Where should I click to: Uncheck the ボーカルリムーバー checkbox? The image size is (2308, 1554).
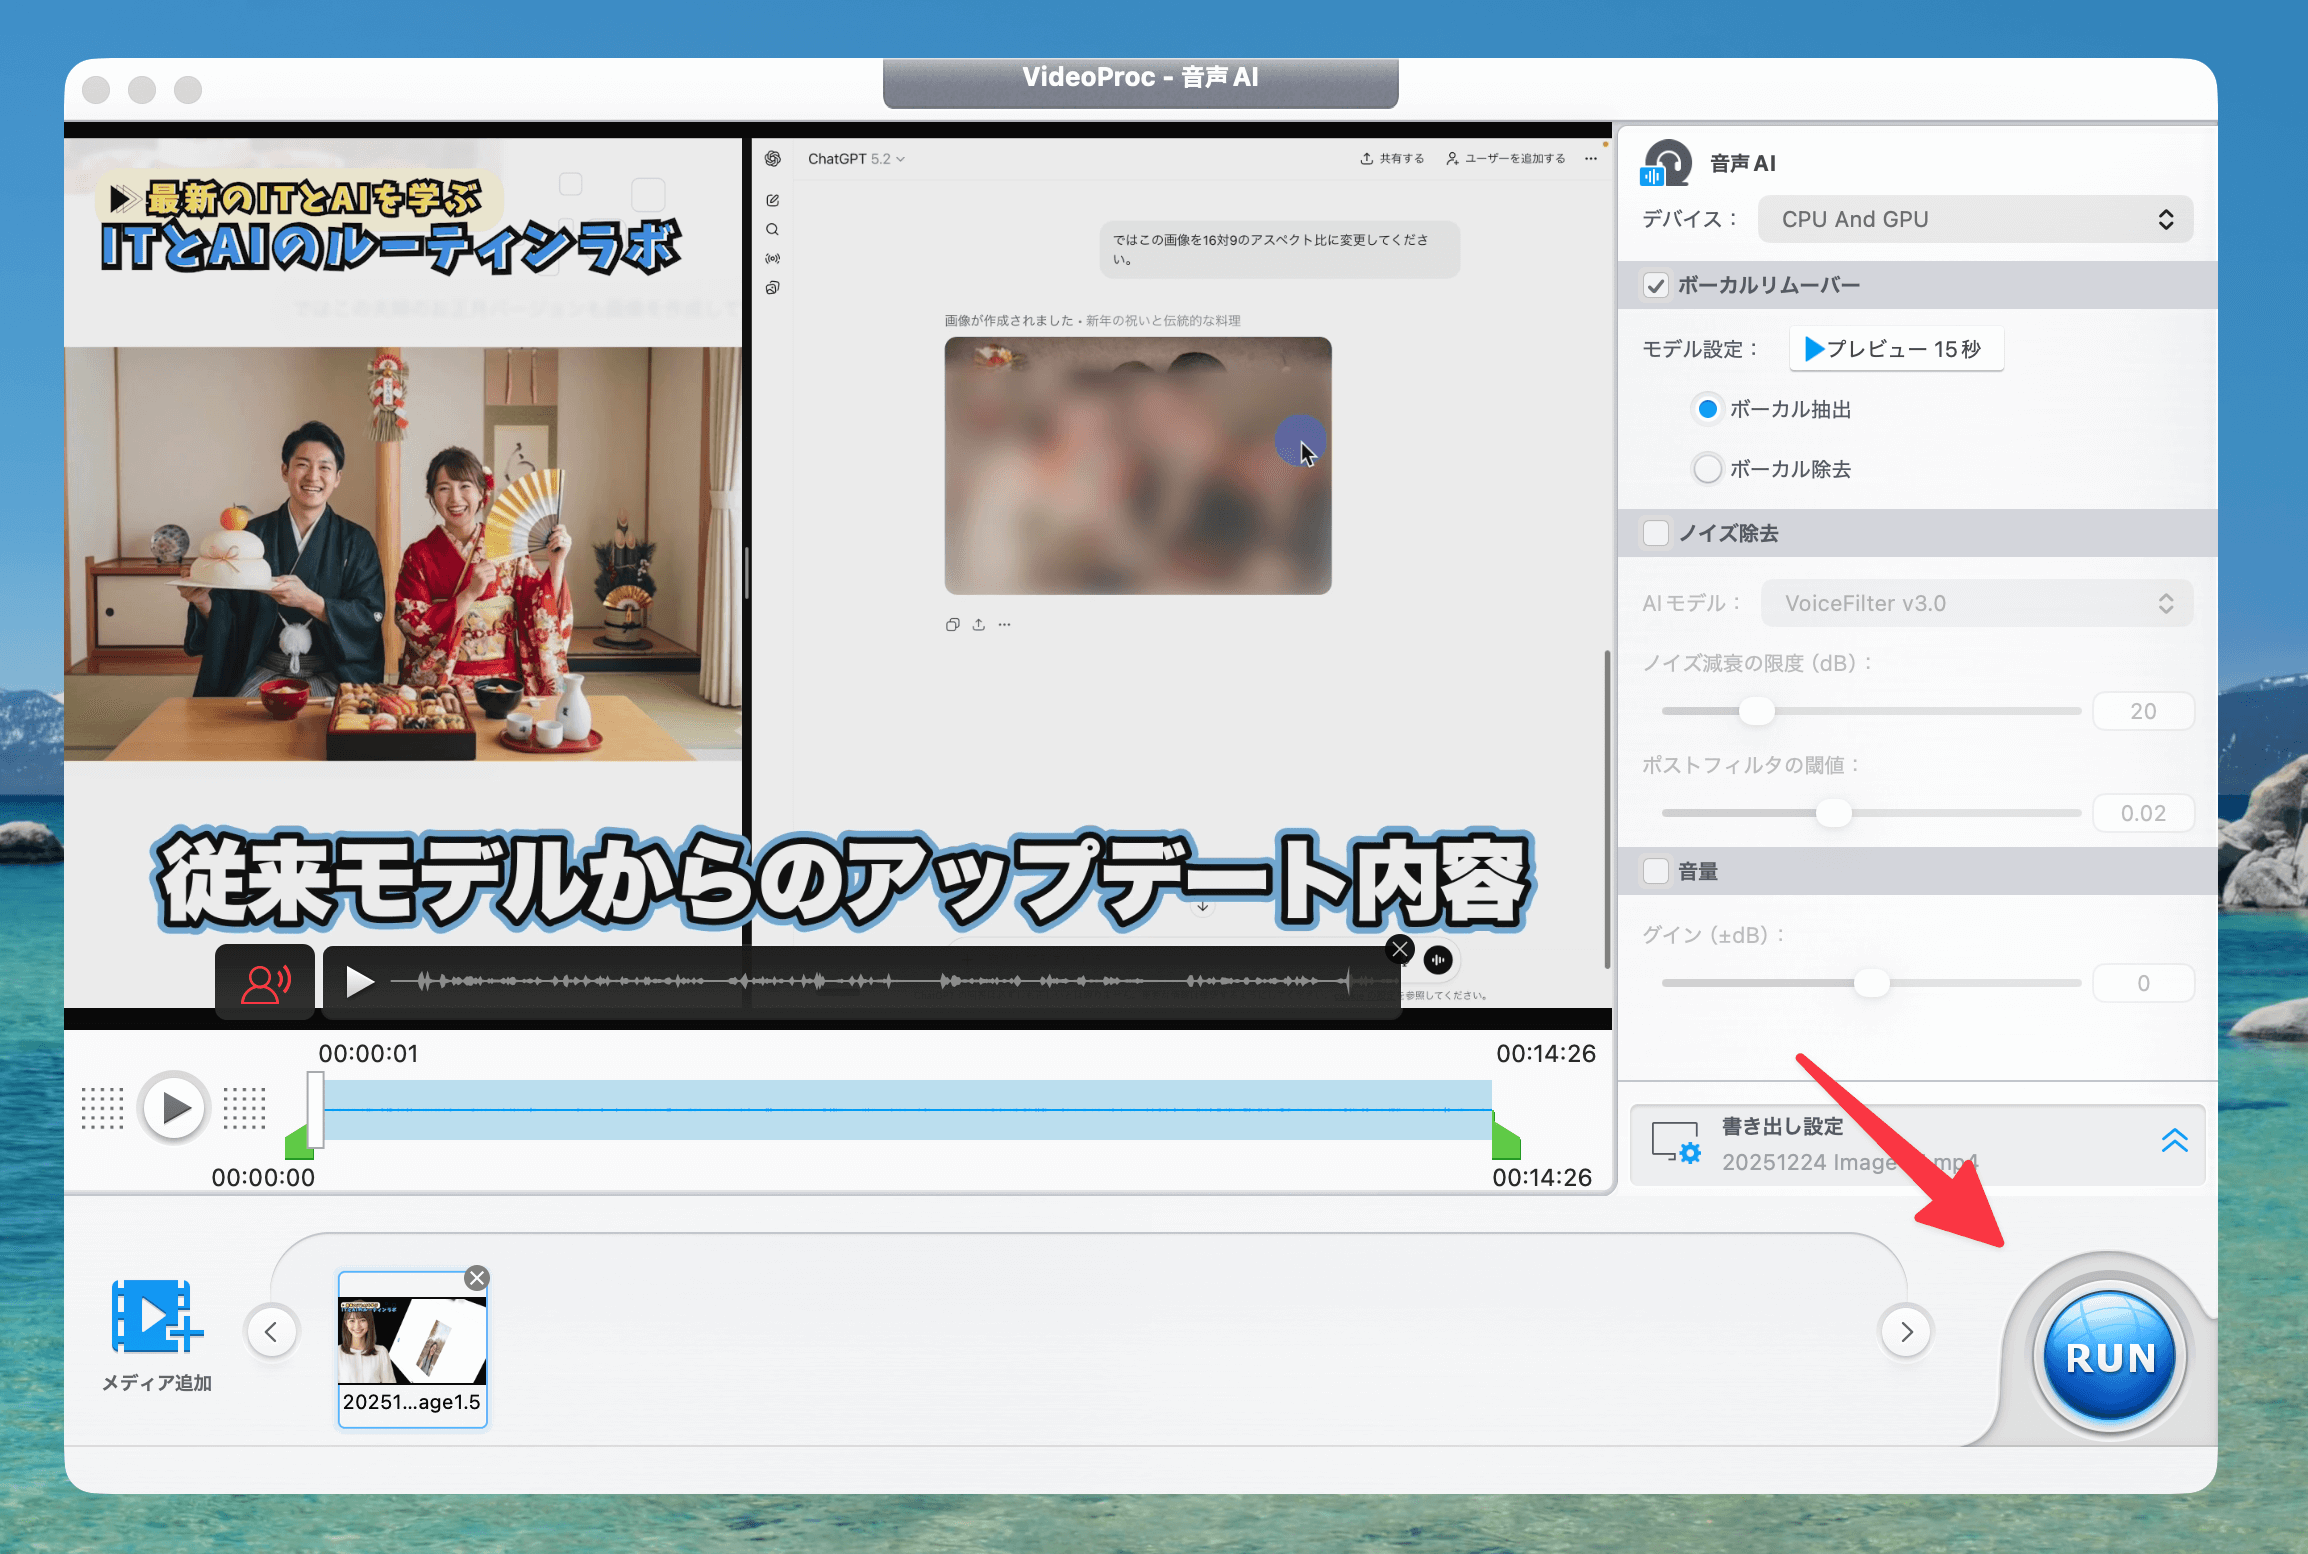[1656, 286]
